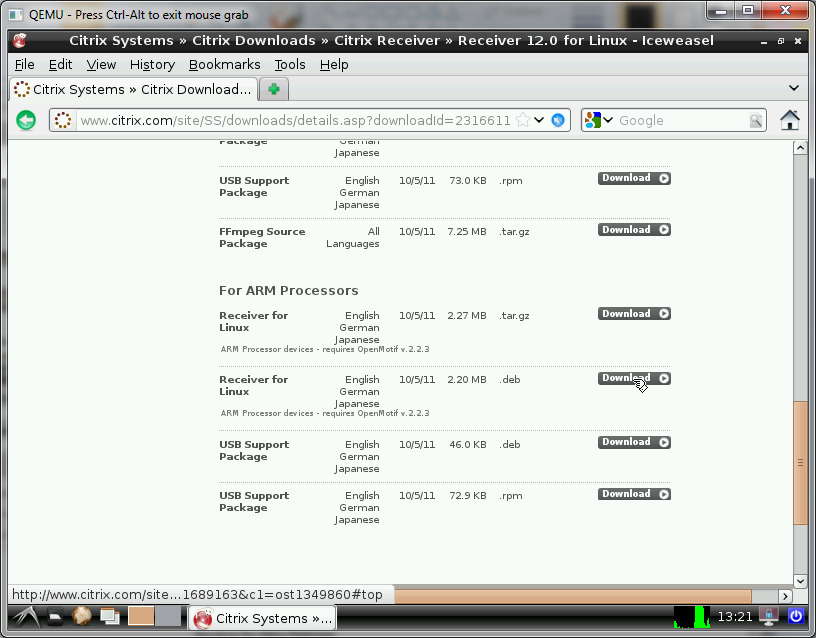Viewport: 816px width, 638px height.
Task: Open the Tools menu
Action: pyautogui.click(x=290, y=65)
